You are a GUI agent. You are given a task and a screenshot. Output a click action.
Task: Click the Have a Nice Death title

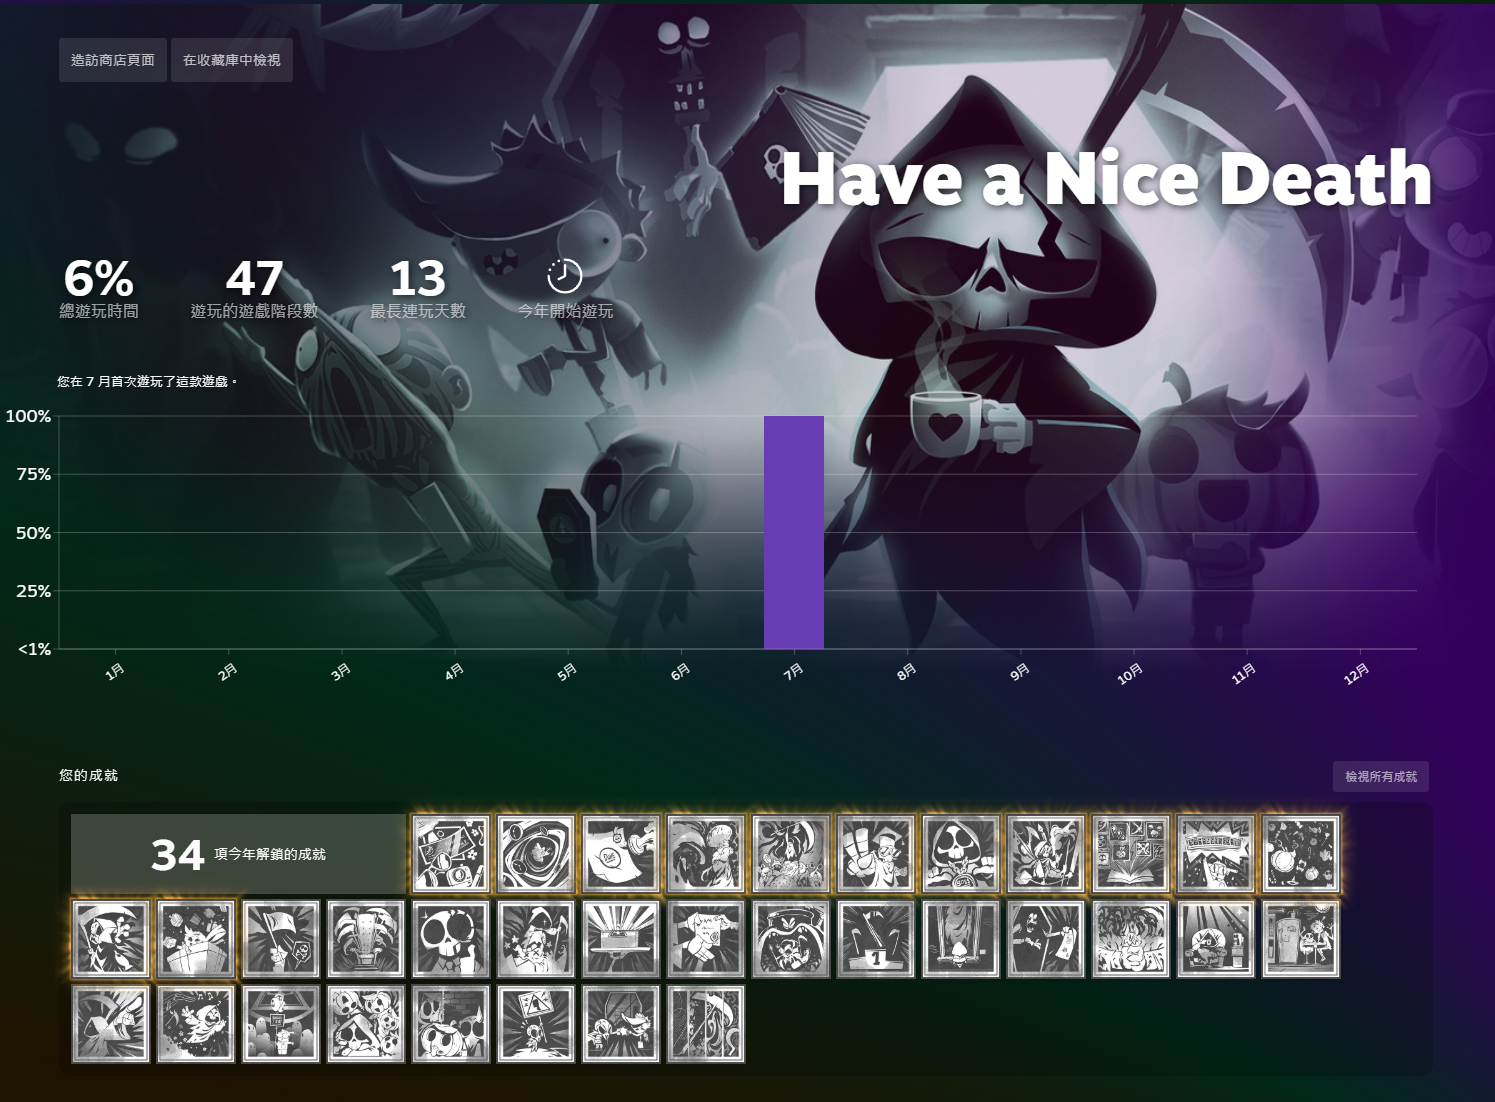pyautogui.click(x=1106, y=179)
